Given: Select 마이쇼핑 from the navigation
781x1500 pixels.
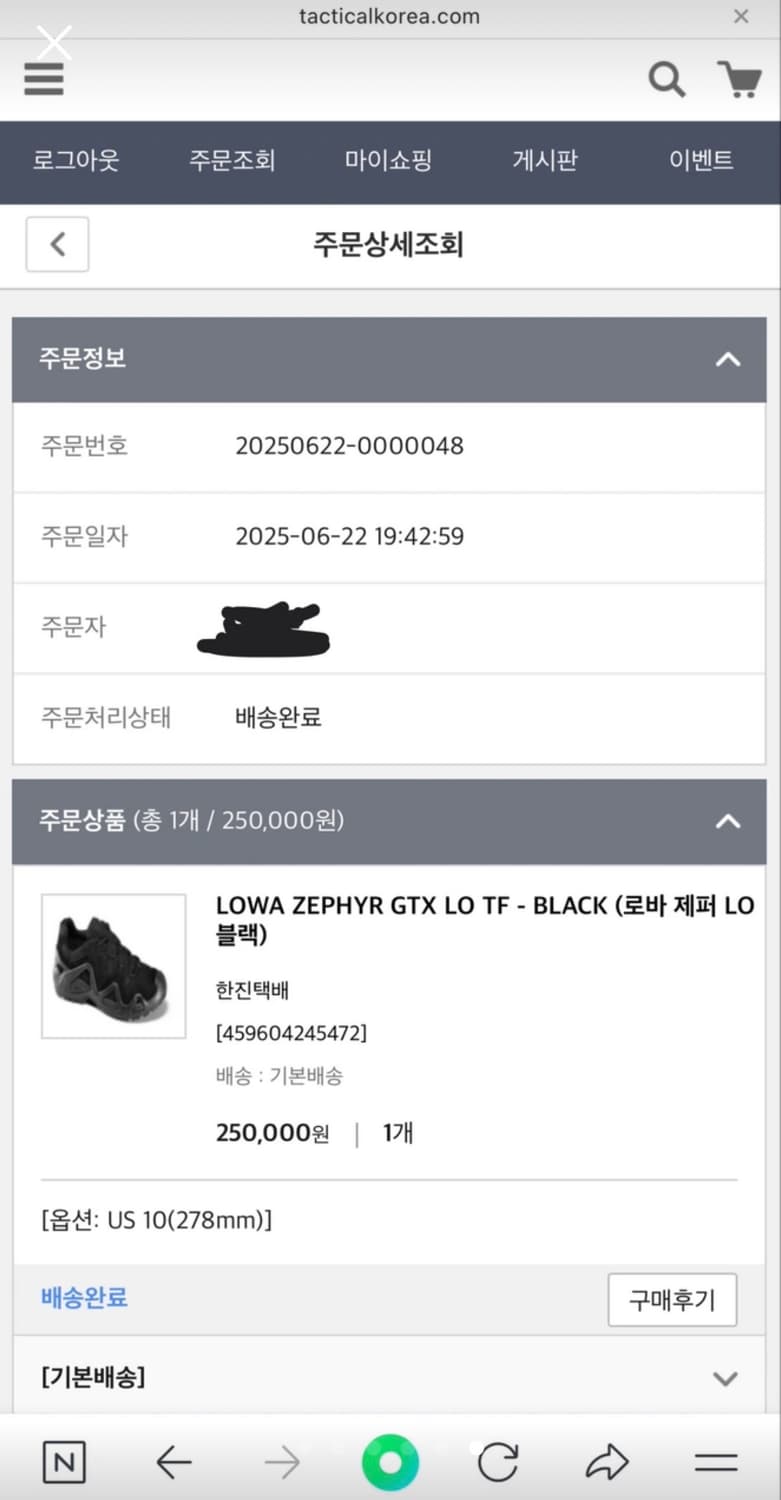Looking at the screenshot, I should 388,162.
